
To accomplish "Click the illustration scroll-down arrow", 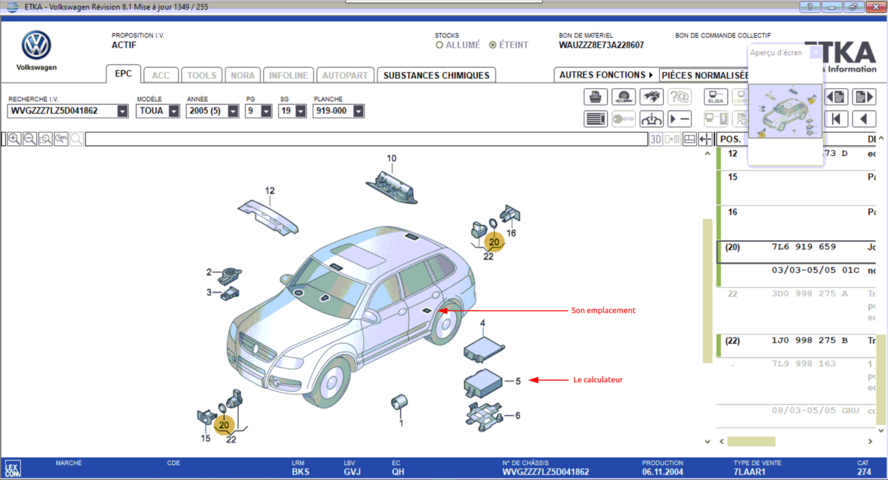I will (707, 442).
